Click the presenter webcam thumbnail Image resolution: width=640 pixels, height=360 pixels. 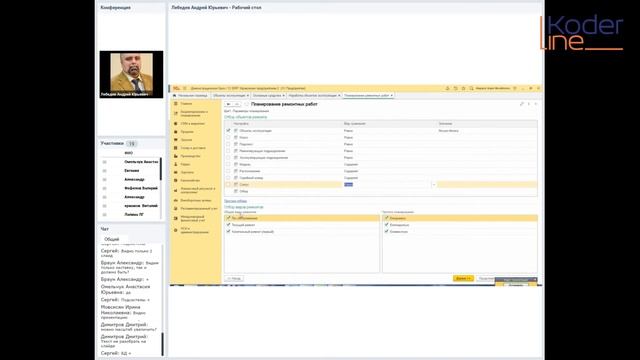[x=131, y=74]
